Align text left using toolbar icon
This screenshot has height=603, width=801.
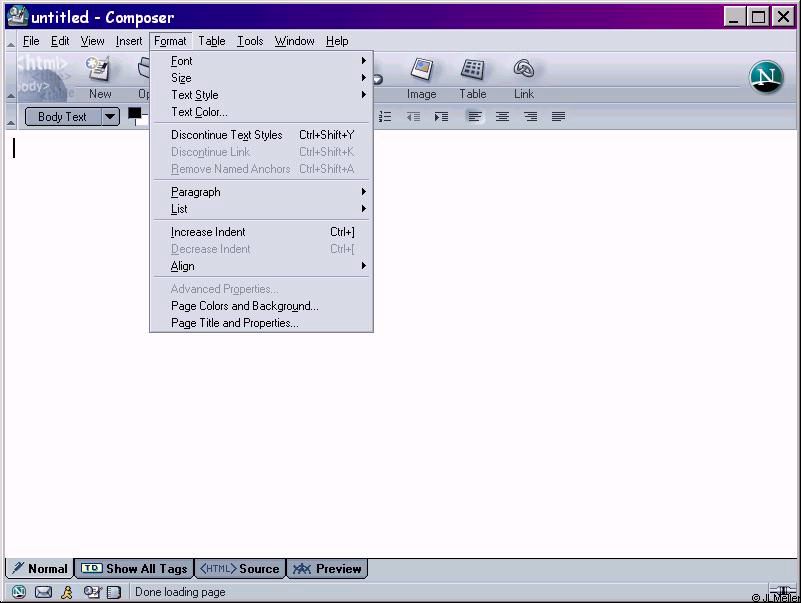(475, 117)
